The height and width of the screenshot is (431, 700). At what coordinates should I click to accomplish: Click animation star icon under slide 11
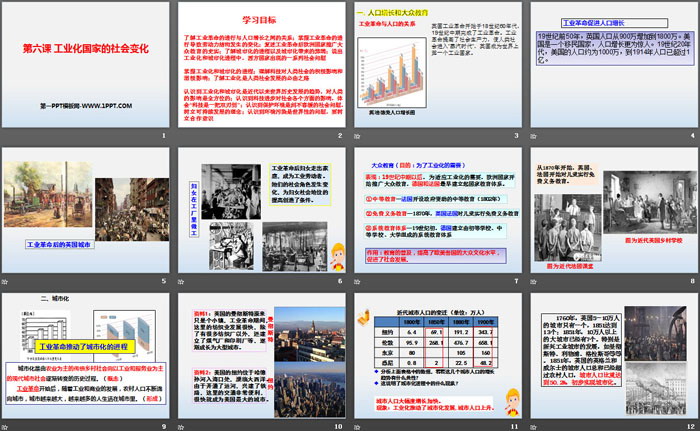coord(357,427)
